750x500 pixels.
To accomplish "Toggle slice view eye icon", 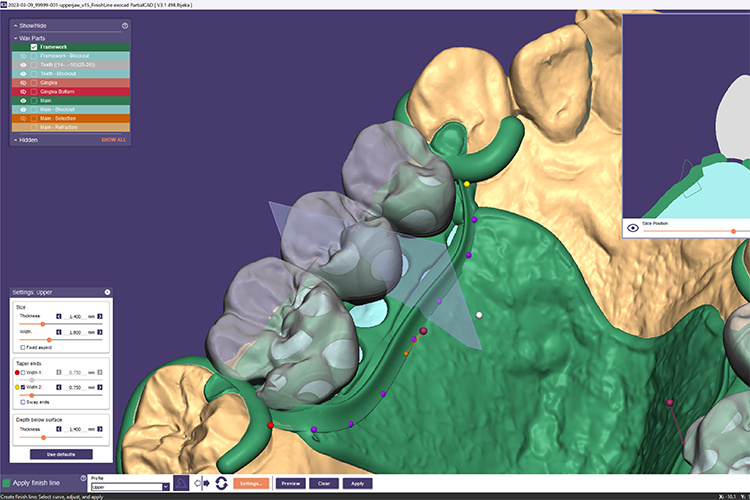I will [633, 228].
